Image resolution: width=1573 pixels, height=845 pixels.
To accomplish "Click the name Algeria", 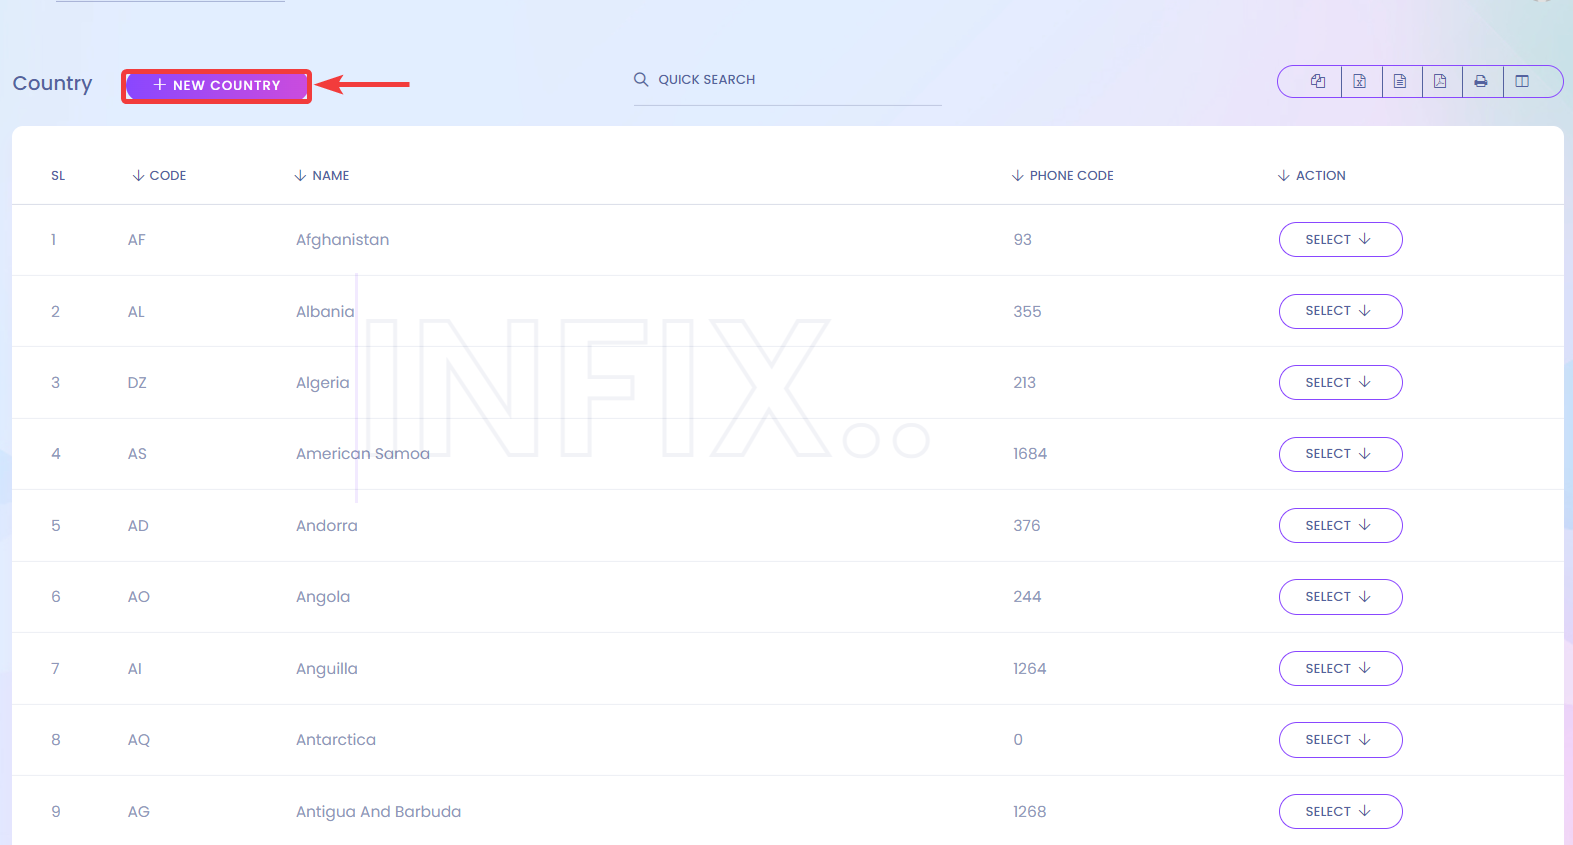I will [x=322, y=383].
